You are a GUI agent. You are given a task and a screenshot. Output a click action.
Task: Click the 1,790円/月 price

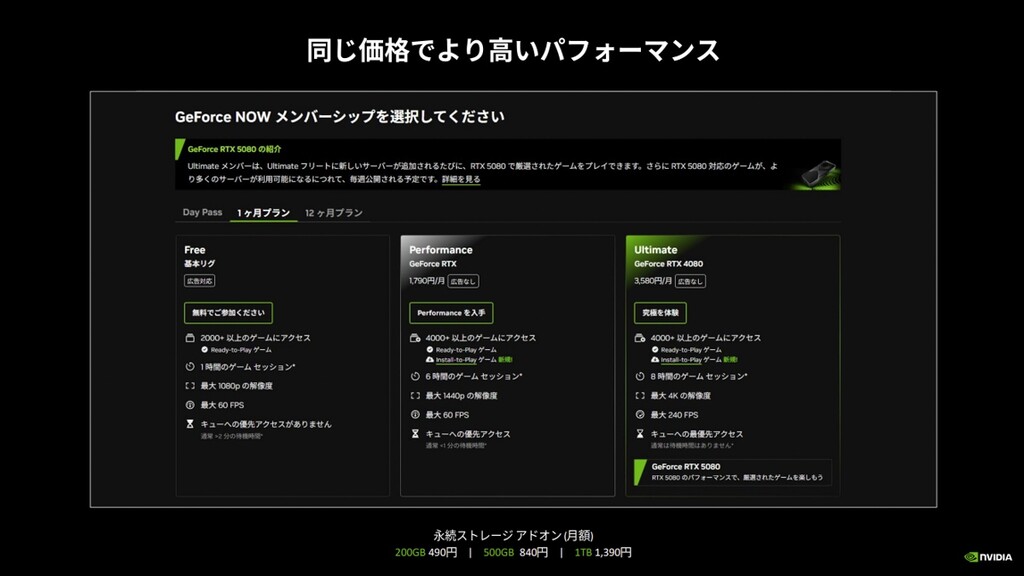(x=427, y=281)
